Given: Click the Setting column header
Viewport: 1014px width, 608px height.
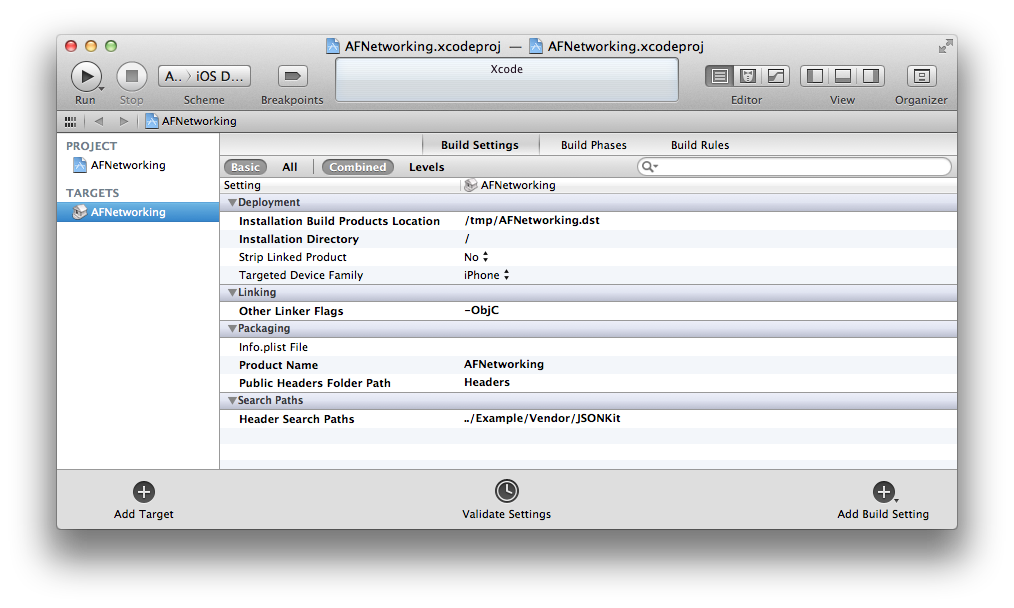Looking at the screenshot, I should pos(243,185).
